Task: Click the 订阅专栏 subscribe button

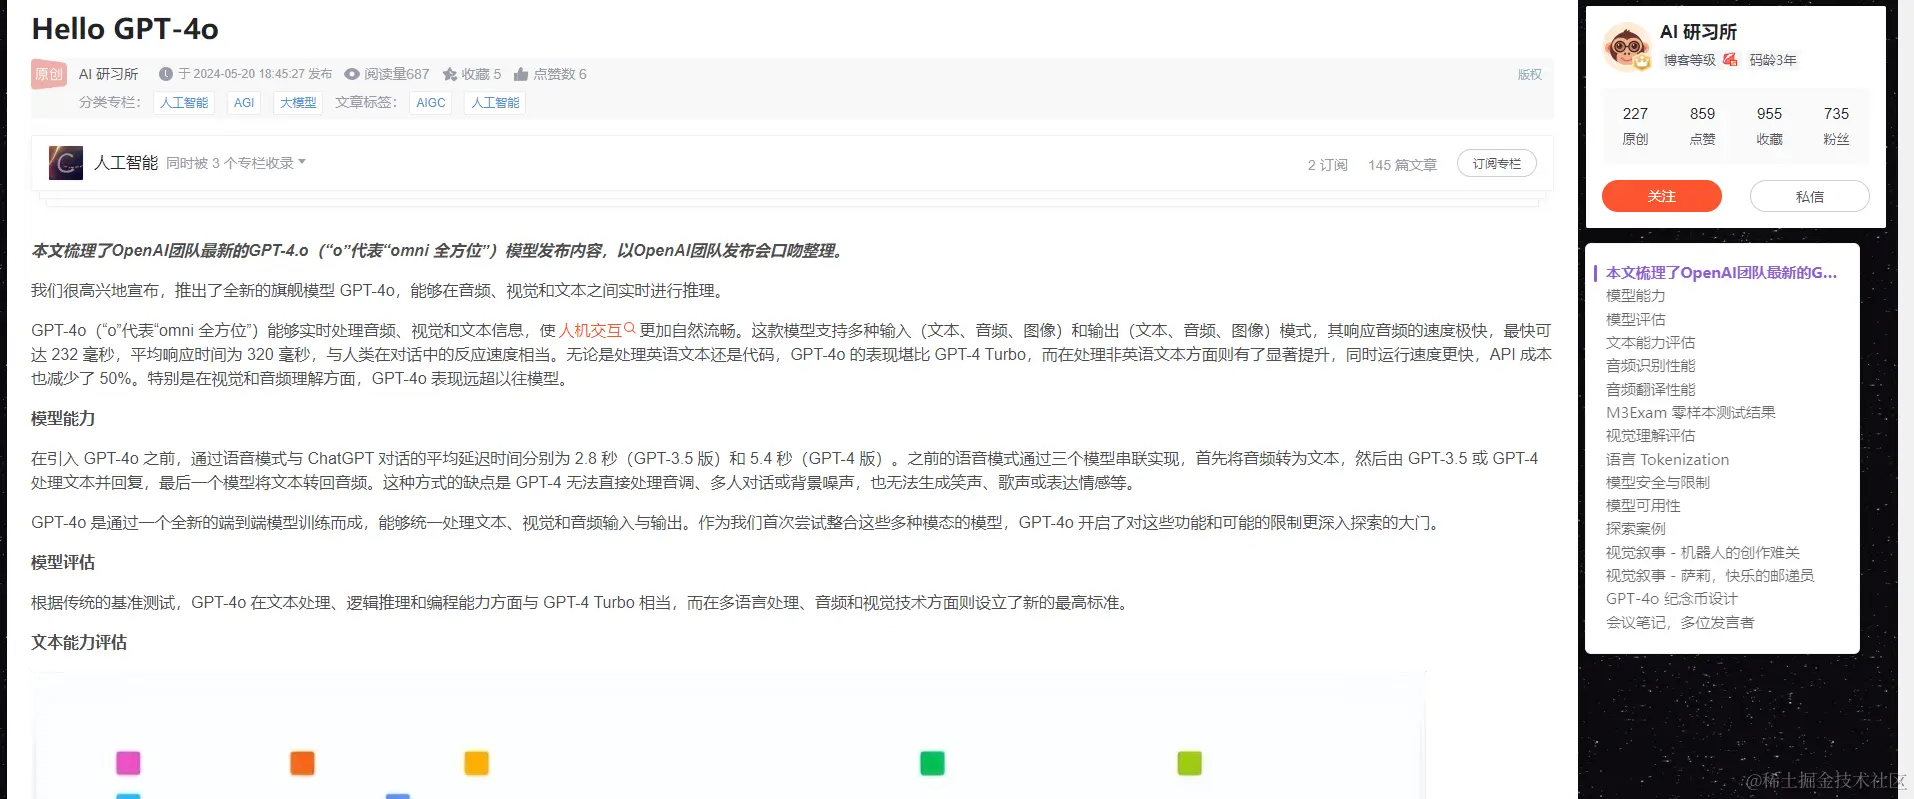Action: (1497, 163)
